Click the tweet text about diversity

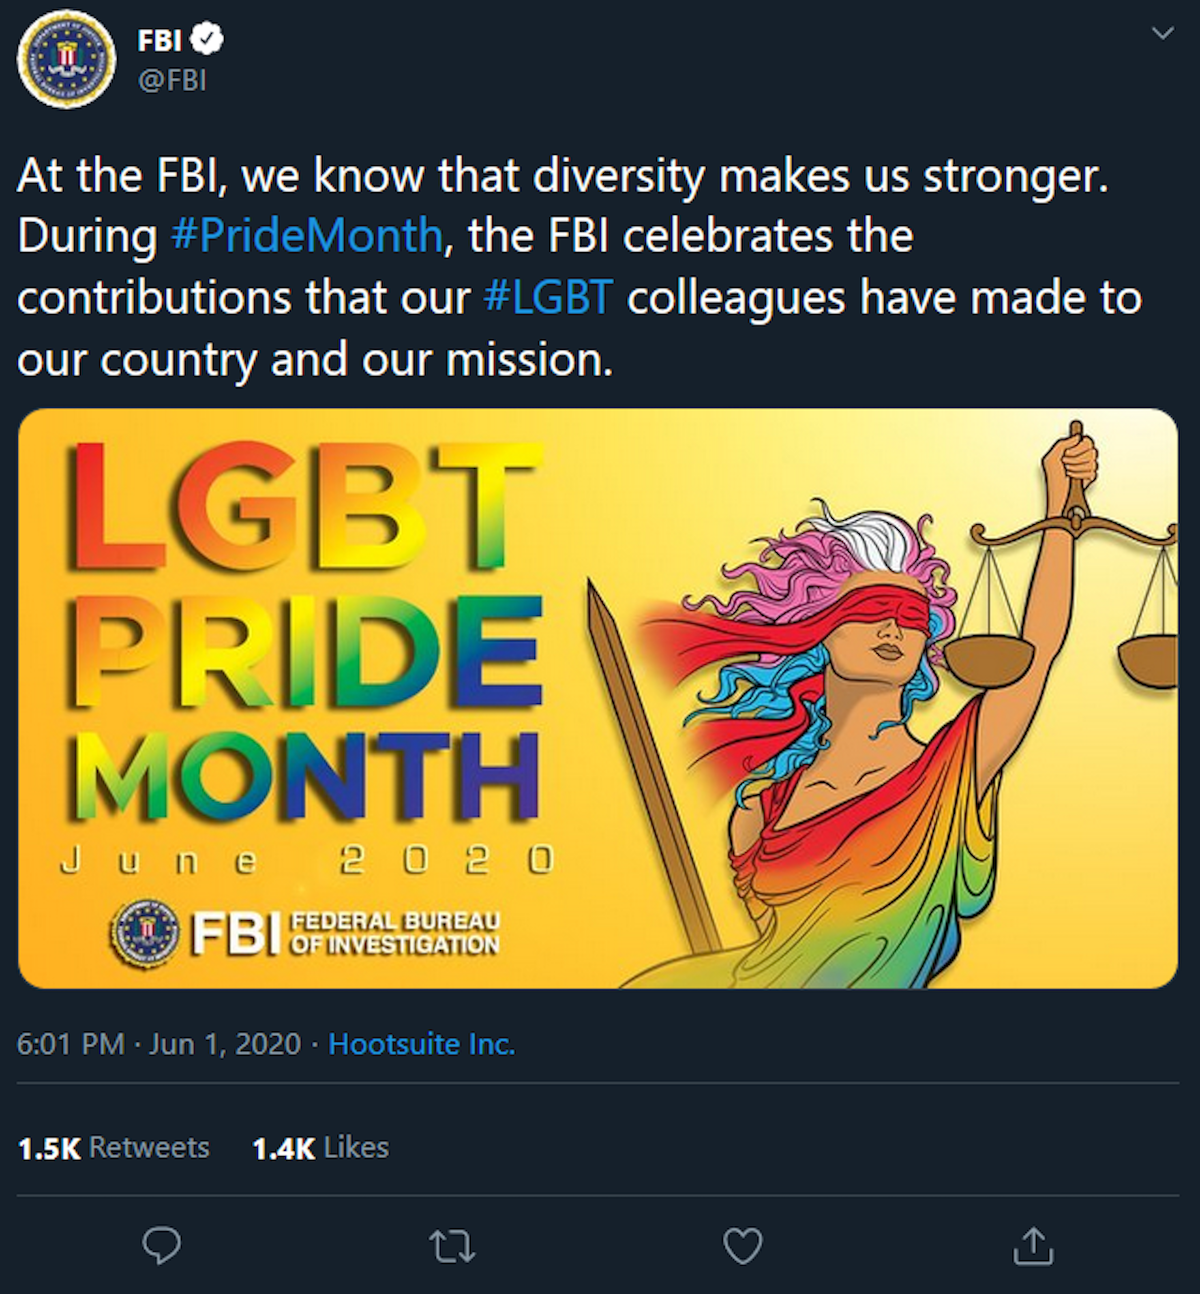[x=560, y=176]
